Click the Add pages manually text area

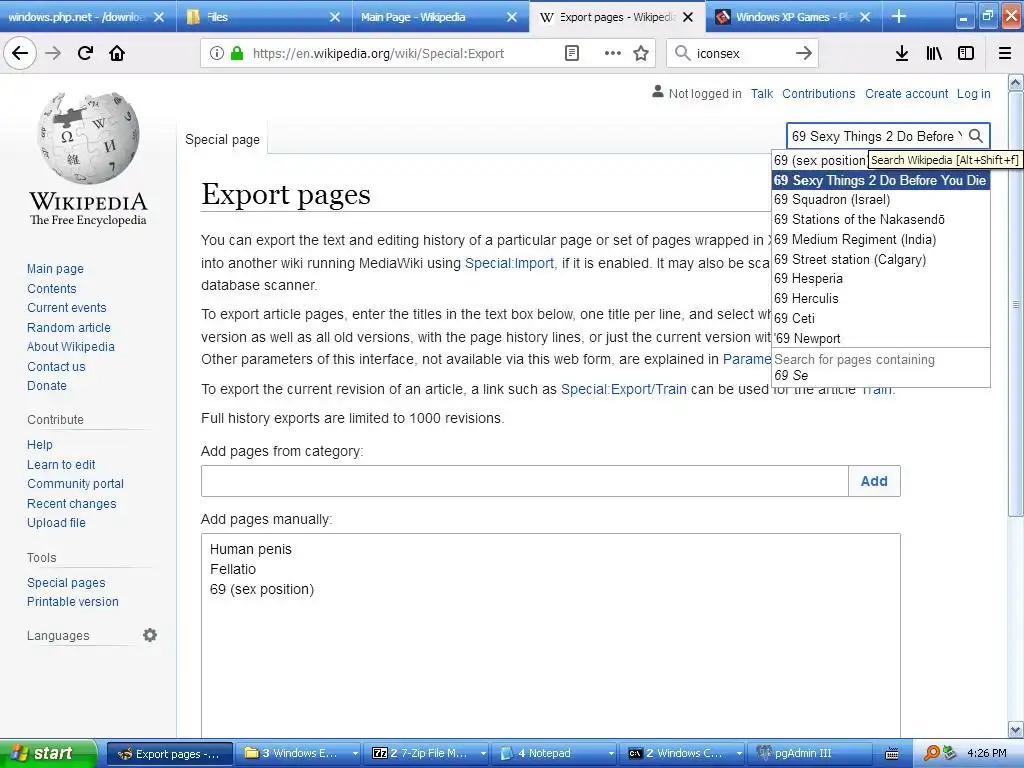click(551, 635)
